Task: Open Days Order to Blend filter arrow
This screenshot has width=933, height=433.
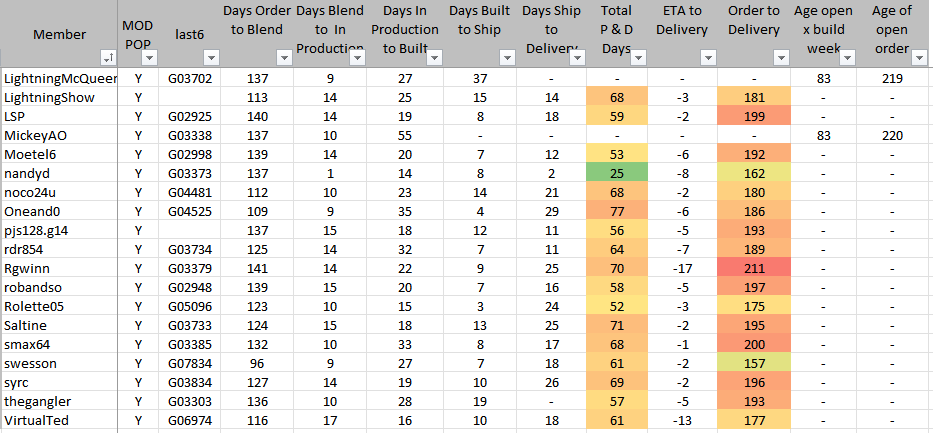Action: 283,58
